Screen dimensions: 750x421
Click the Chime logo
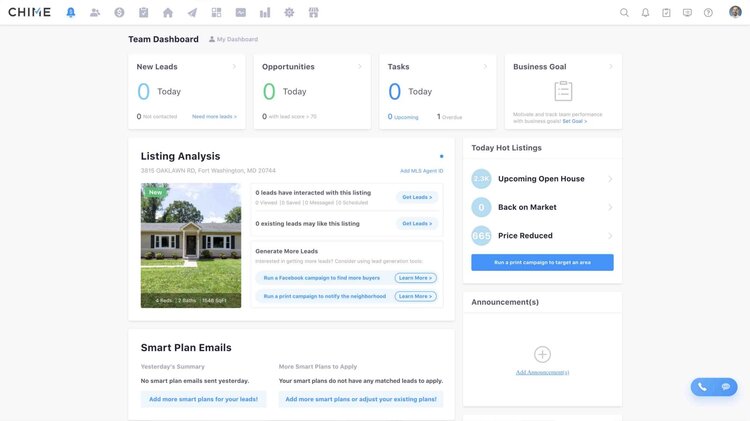pyautogui.click(x=29, y=12)
